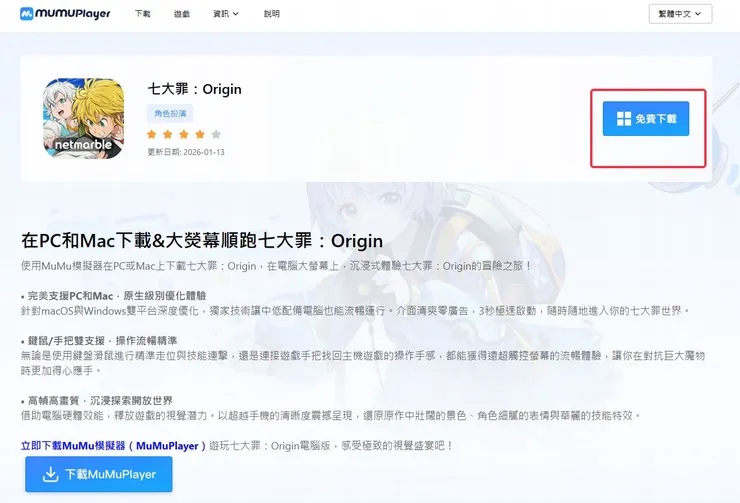Screen dimensions: 740x503
Task: Click the 鍵鼠/手把雙支援．操作流暢精準 subheading
Action: click(102, 341)
